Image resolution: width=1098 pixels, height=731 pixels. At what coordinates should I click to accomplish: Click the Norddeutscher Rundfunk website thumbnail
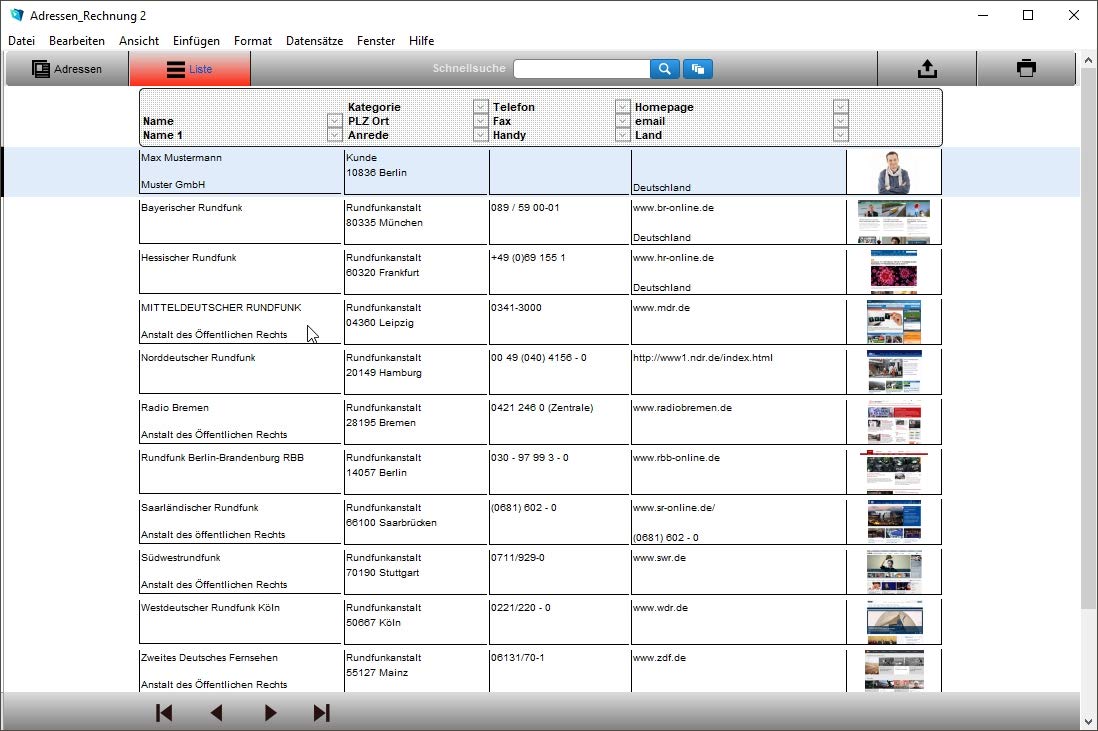click(x=894, y=372)
